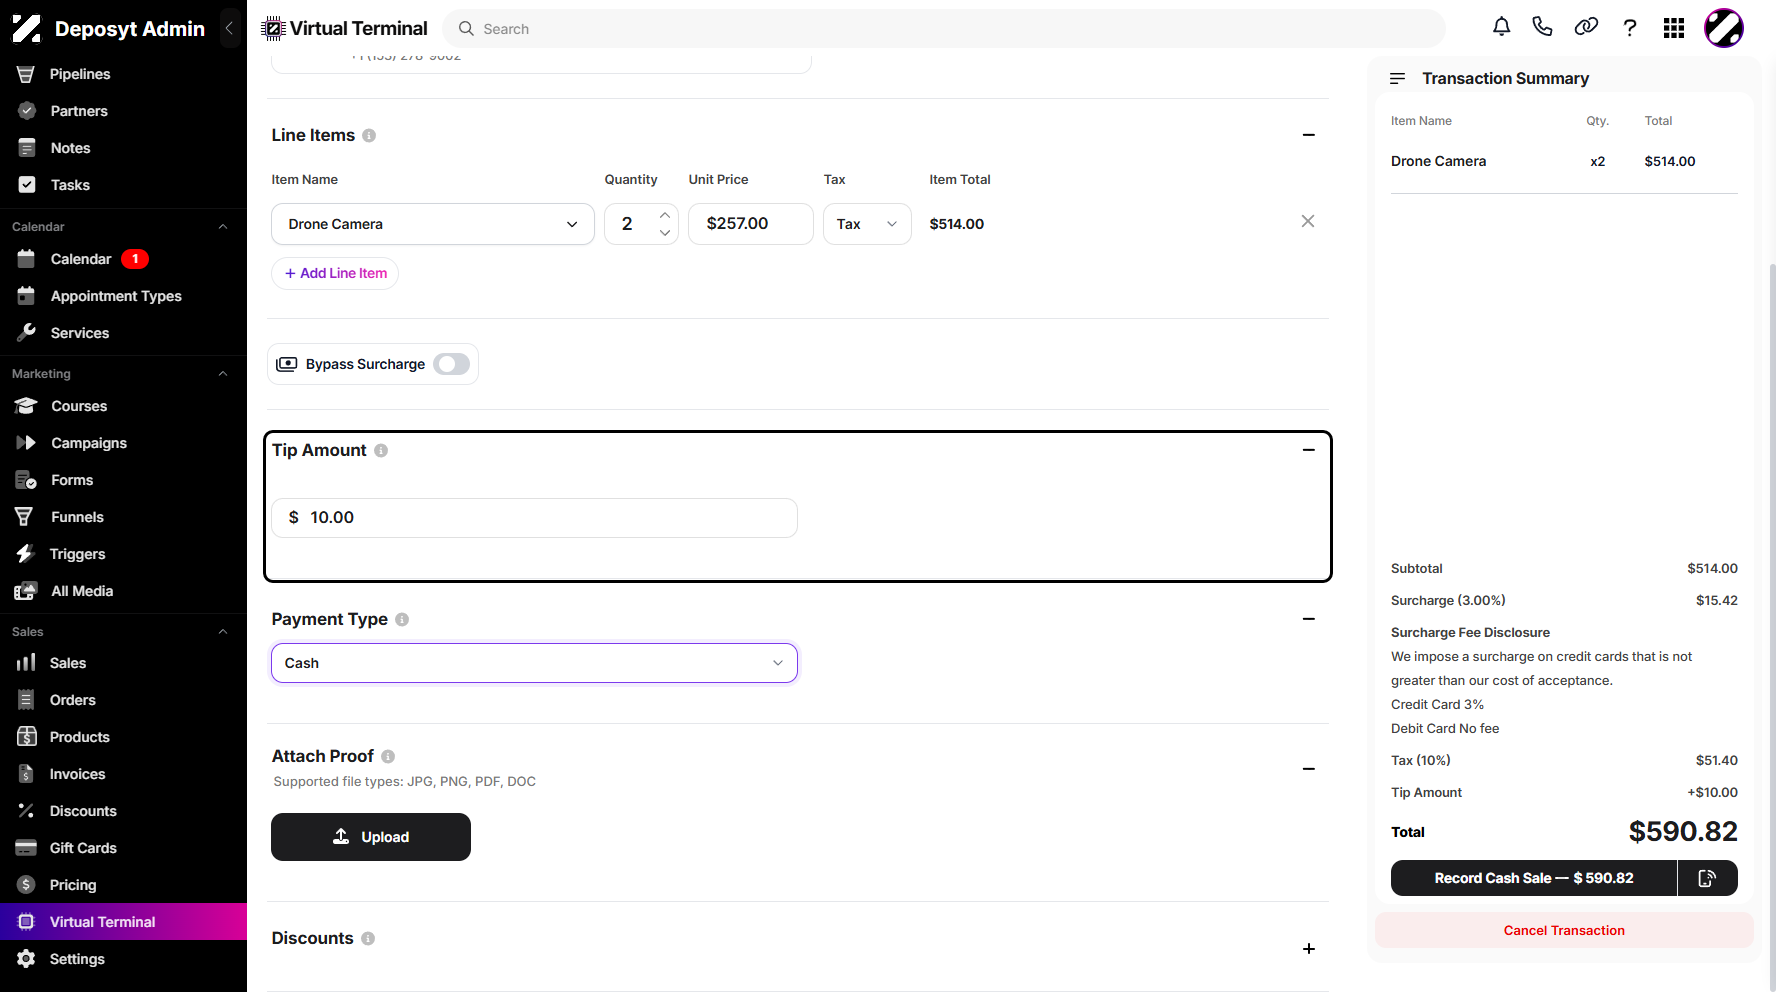Open Gift Cards in sidebar

[x=123, y=848]
